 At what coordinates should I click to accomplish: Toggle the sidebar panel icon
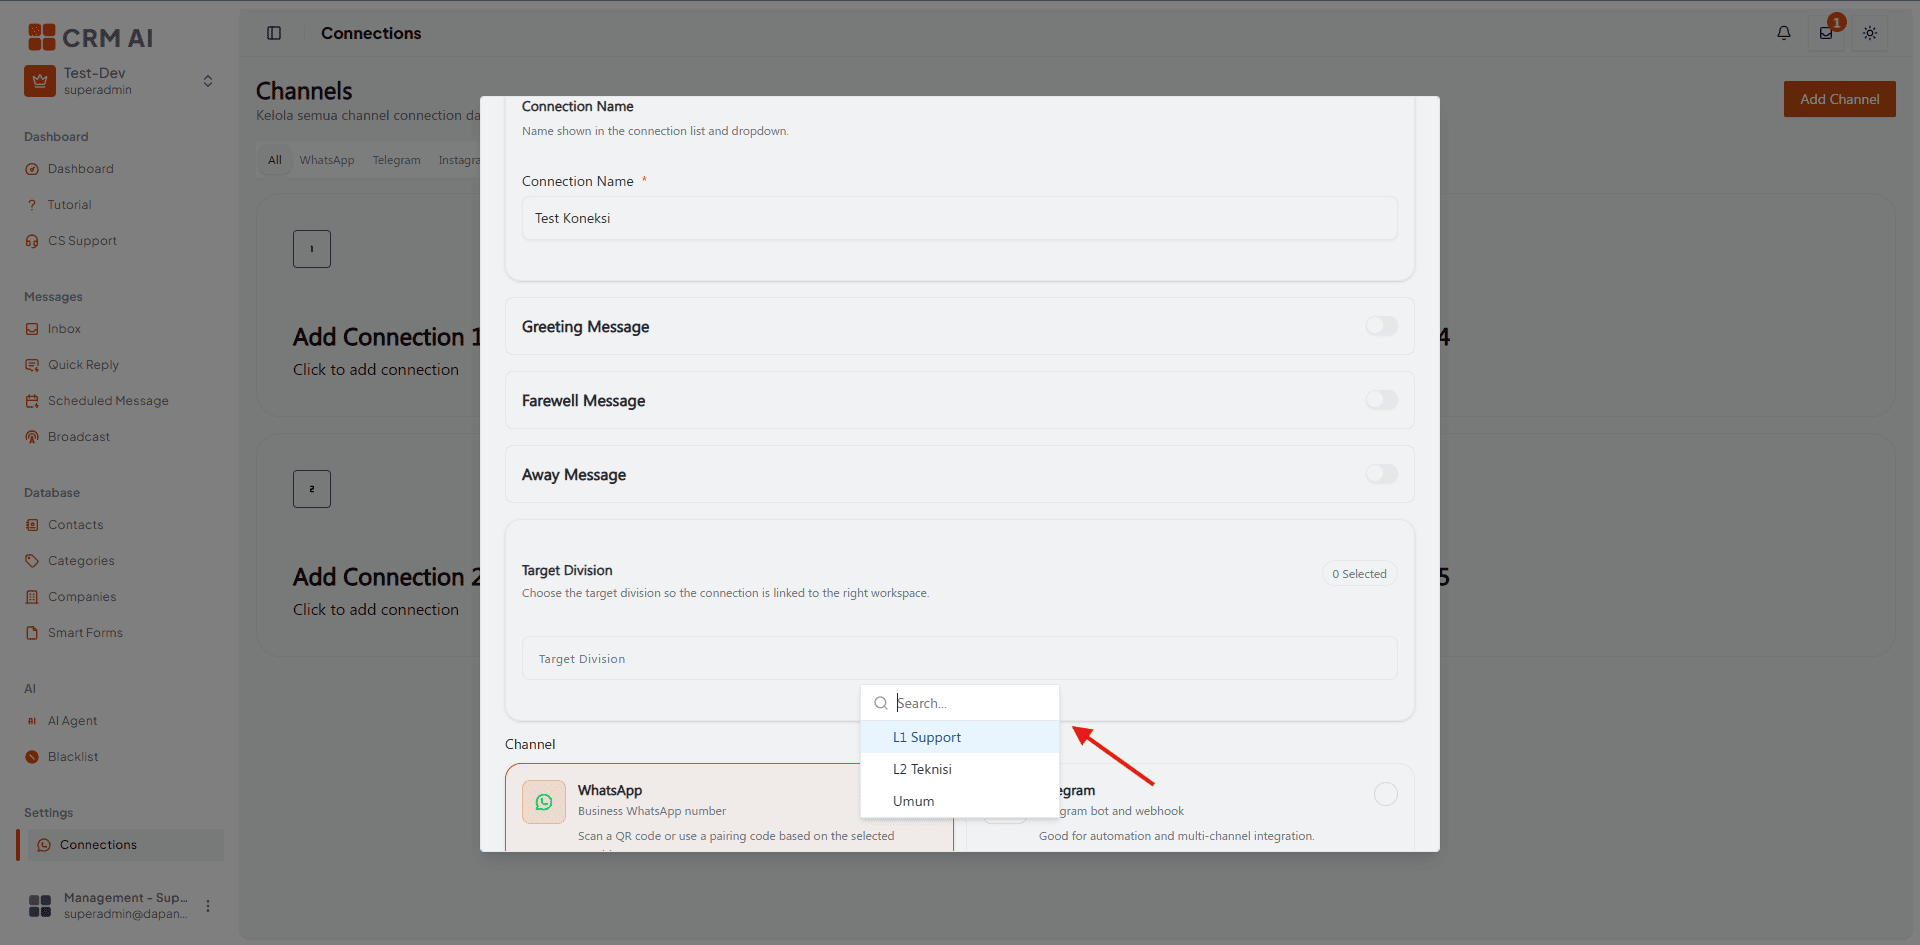274,33
